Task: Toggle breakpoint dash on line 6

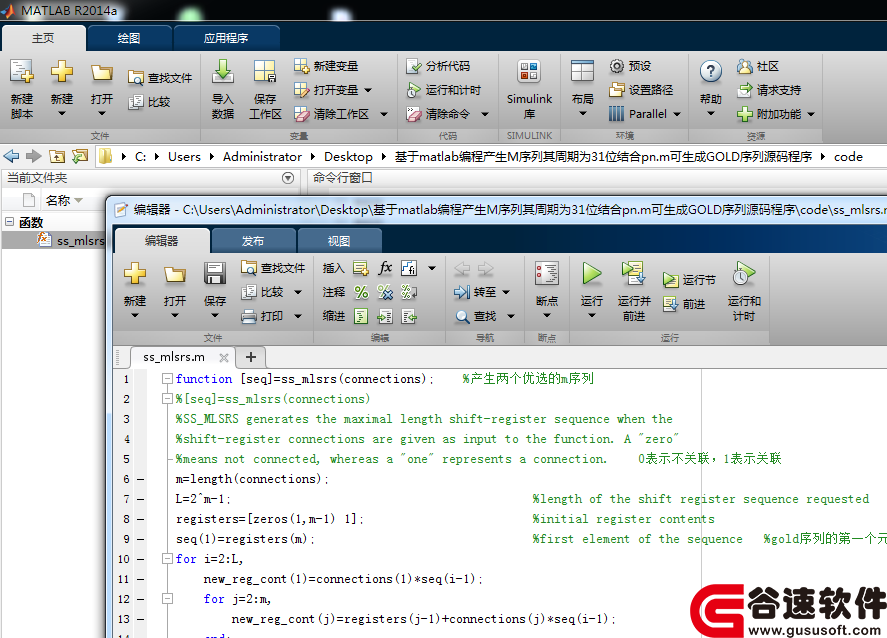Action: coord(140,479)
